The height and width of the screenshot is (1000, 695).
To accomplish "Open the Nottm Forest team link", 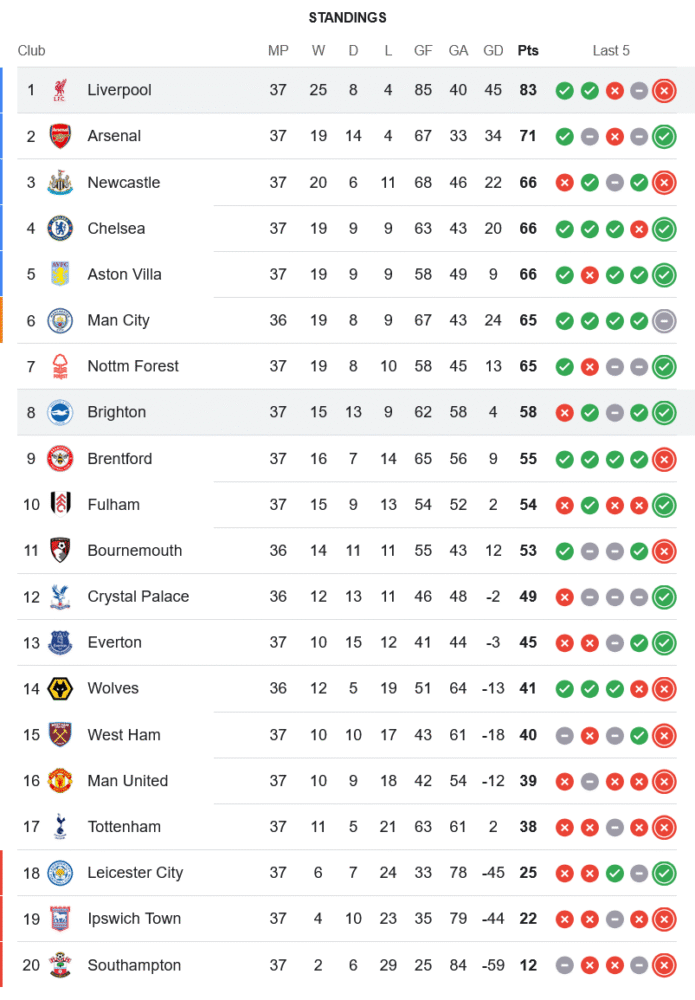I will (133, 366).
